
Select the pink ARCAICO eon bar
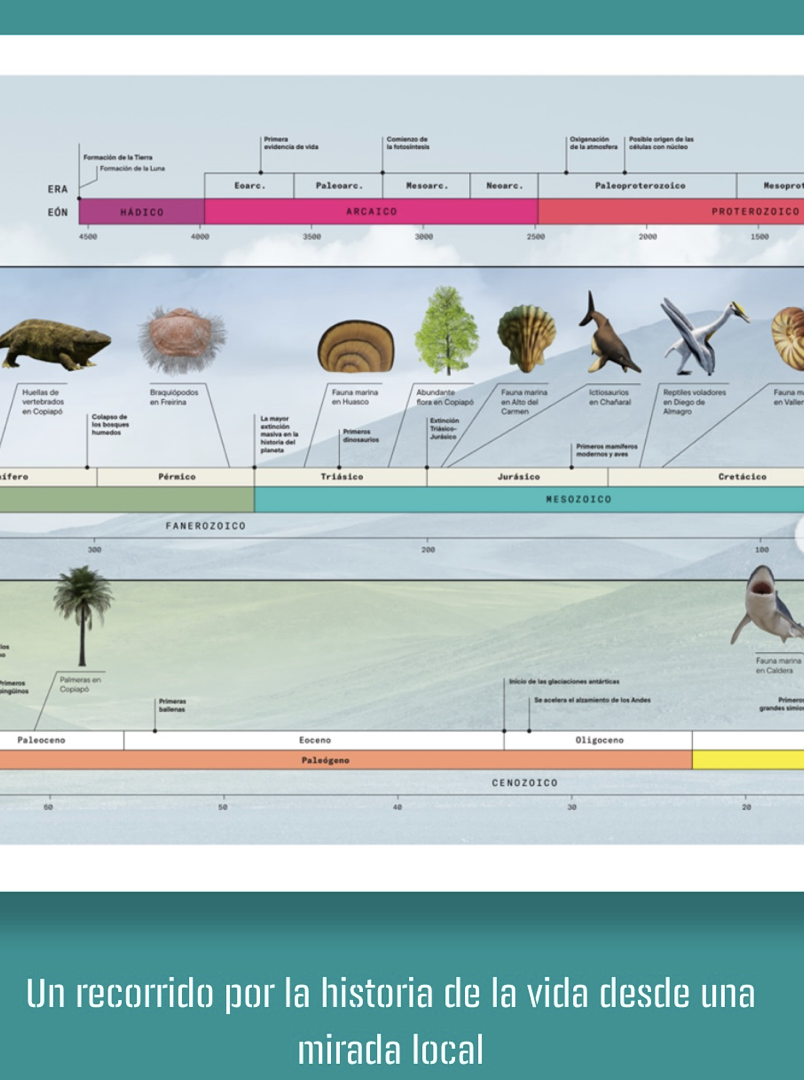click(371, 212)
